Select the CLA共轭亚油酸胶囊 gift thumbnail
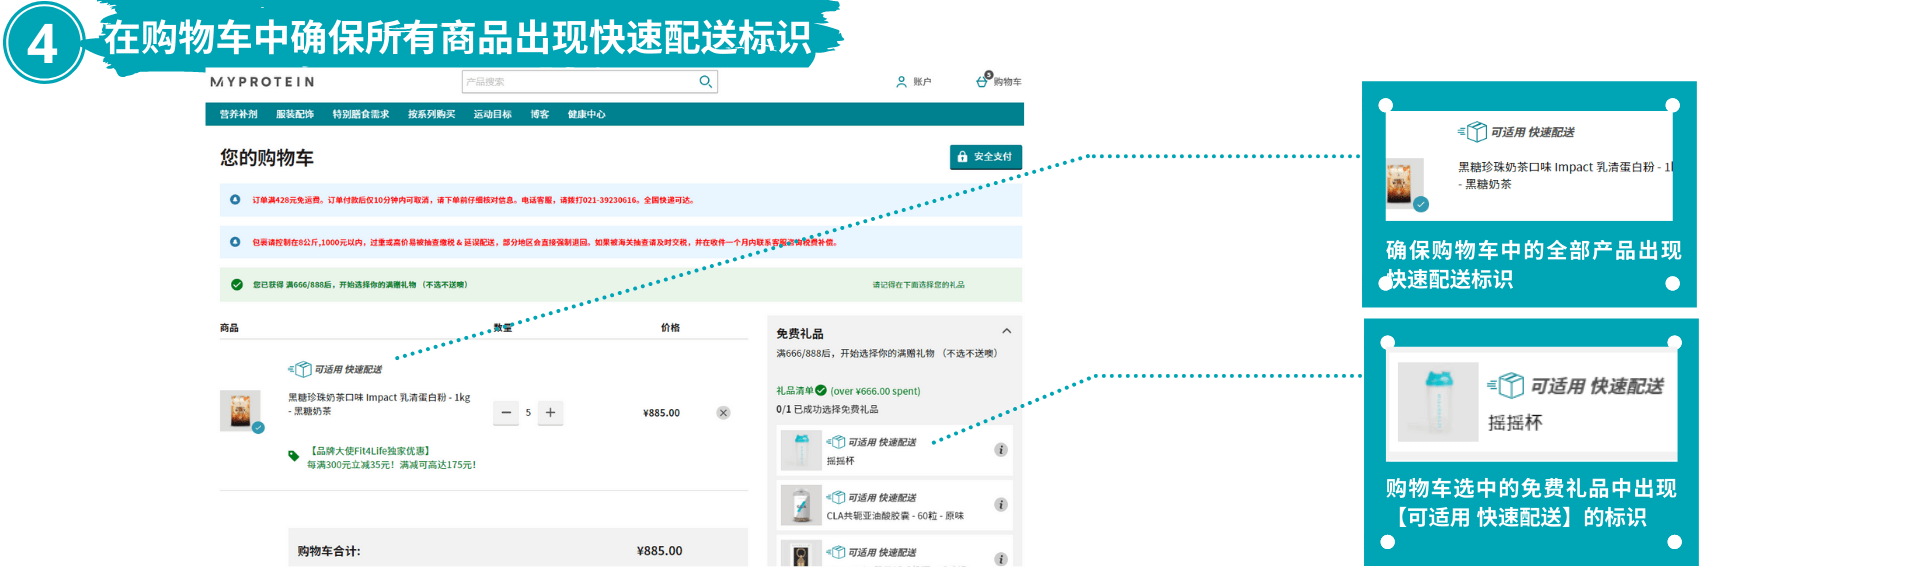The width and height of the screenshot is (1920, 586). click(x=801, y=506)
